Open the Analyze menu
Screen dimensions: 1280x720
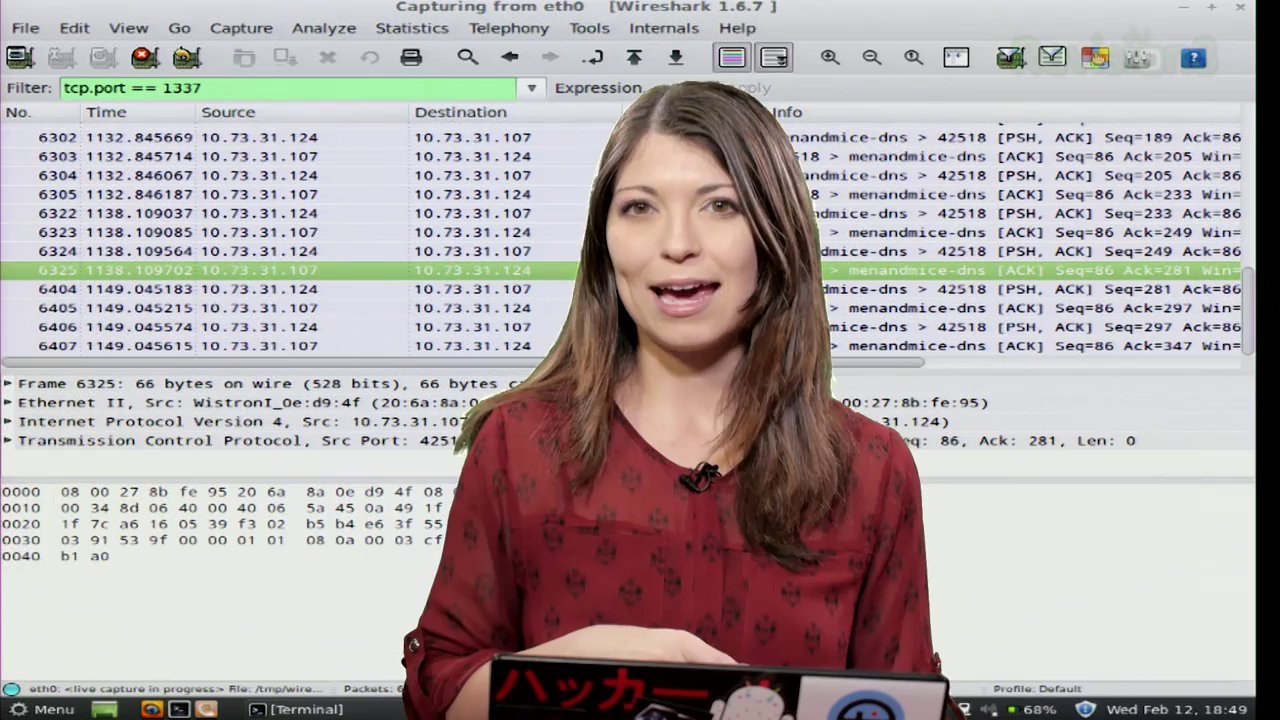pos(324,28)
